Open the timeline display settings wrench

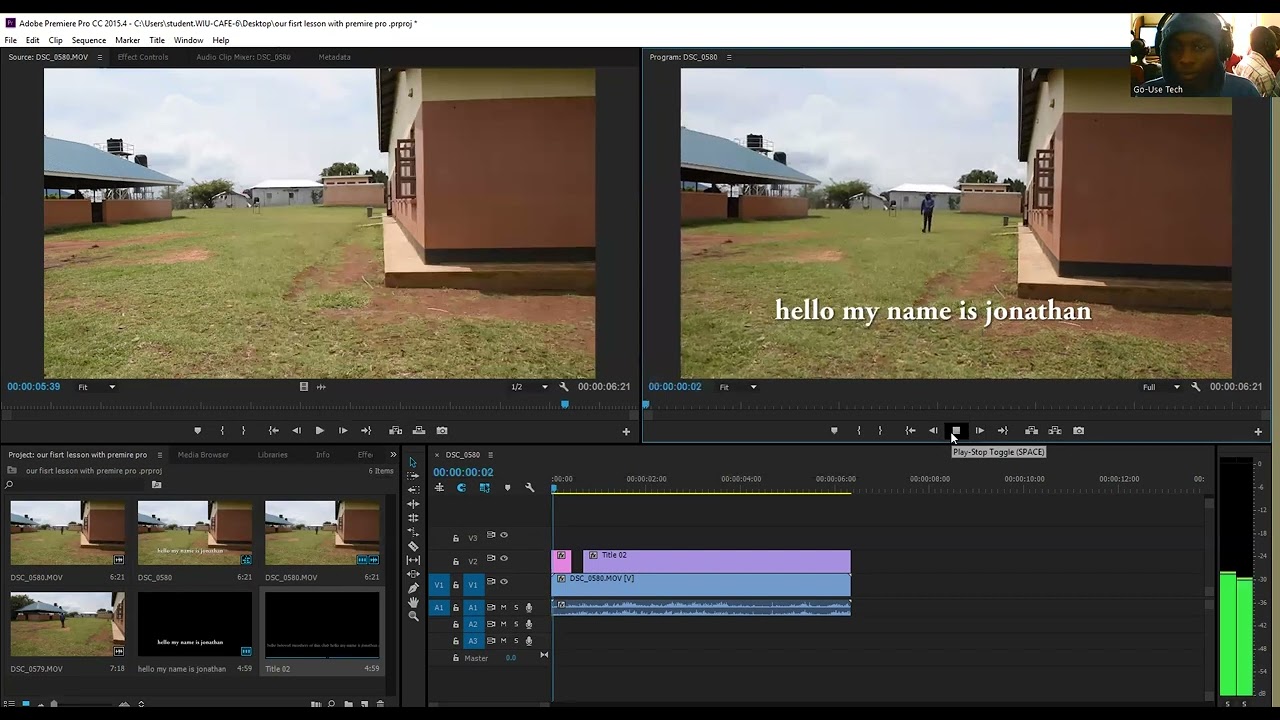coord(530,488)
